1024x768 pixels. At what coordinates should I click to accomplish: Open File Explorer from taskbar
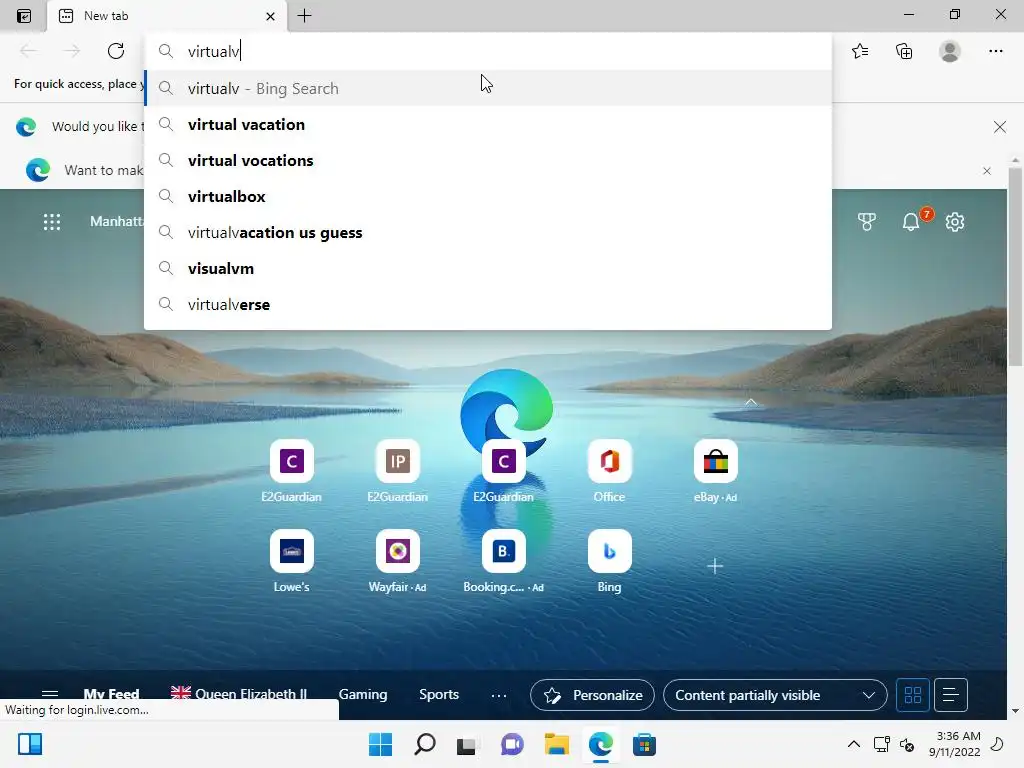(556, 744)
